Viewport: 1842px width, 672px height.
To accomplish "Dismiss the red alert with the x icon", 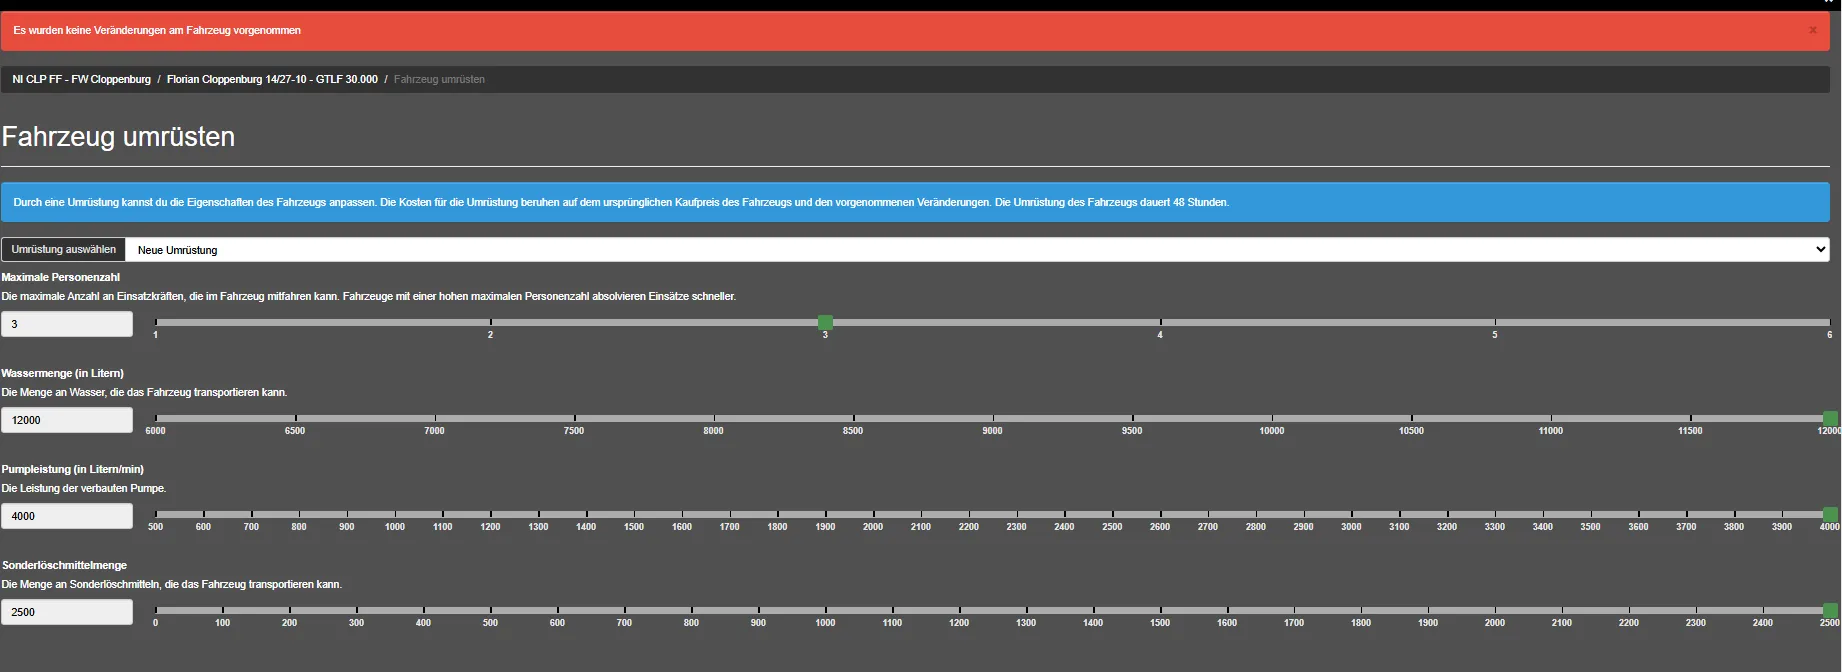I will [1812, 30].
